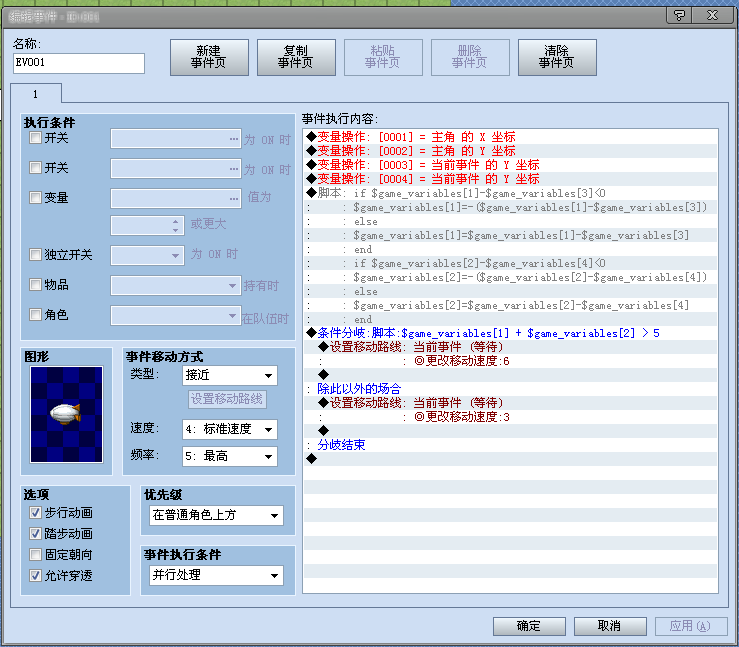This screenshot has height=647, width=739.
Task: Select the 分歧结束 line
Action: pos(510,445)
